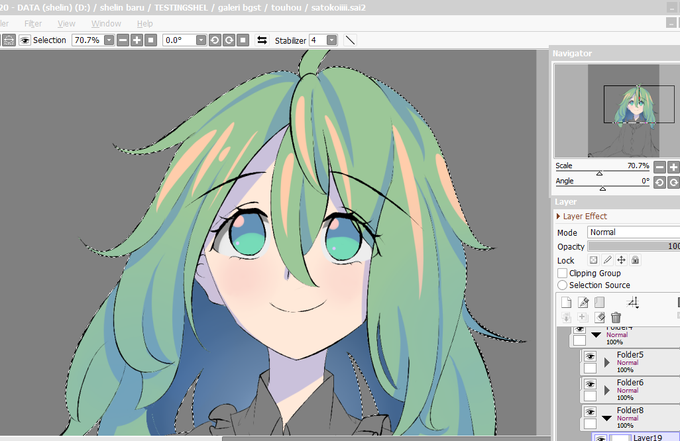680x441 pixels.
Task: Reset view rotation in the toolbar
Action: [x=243, y=40]
